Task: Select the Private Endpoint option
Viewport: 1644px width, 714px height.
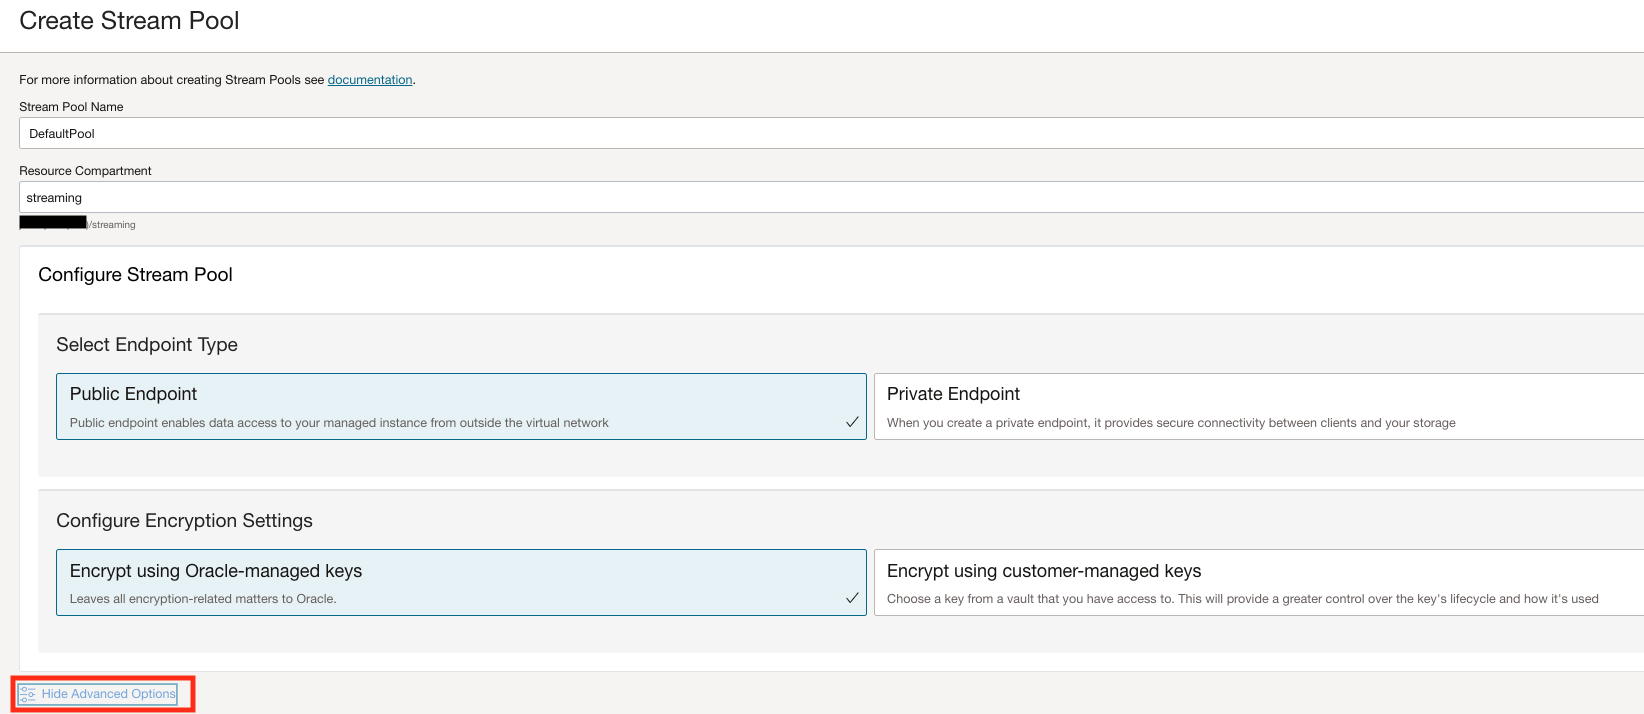Action: point(1258,406)
